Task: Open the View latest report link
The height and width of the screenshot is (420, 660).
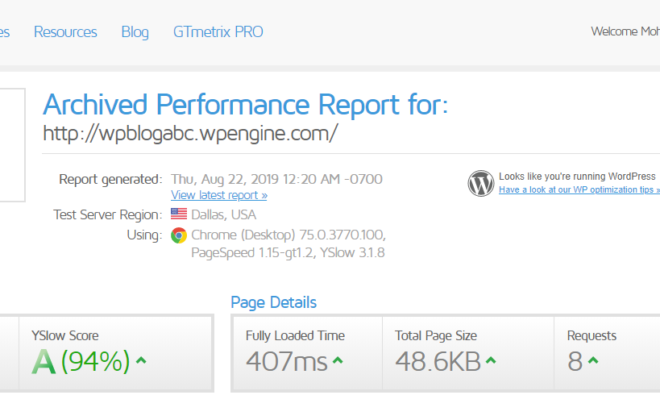Action: click(219, 195)
